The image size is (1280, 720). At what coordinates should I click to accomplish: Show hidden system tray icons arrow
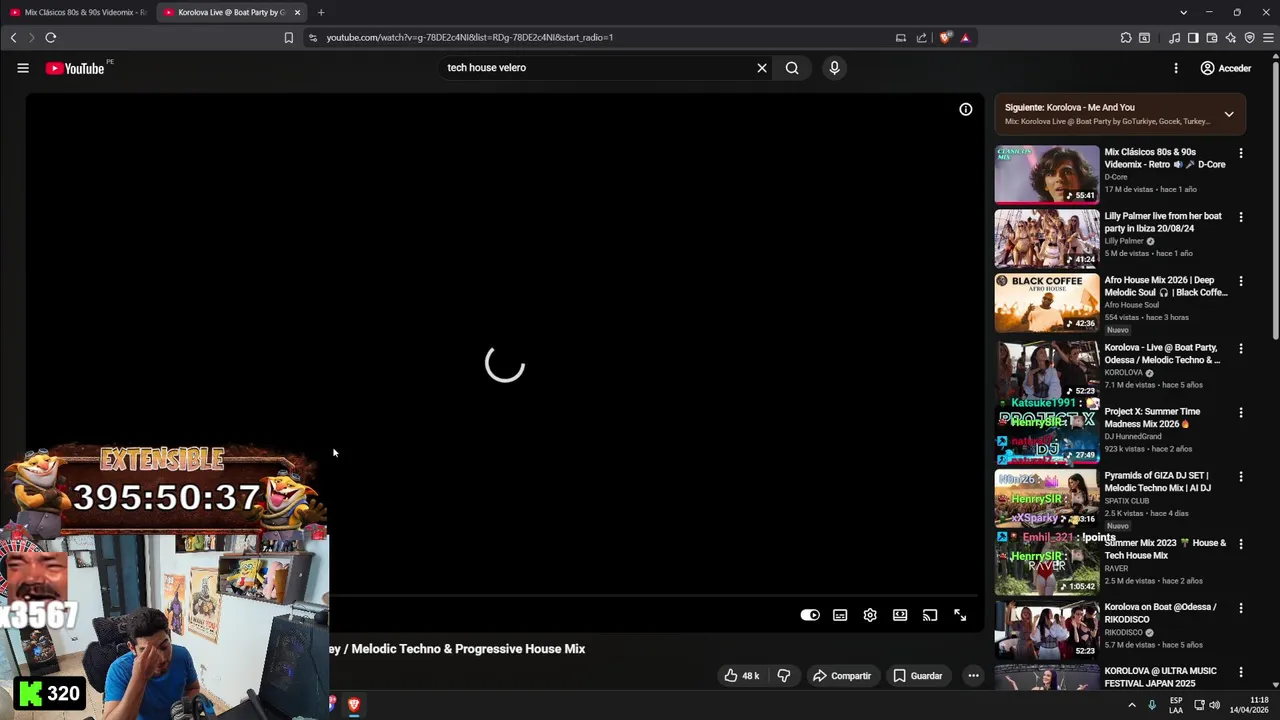1132,705
